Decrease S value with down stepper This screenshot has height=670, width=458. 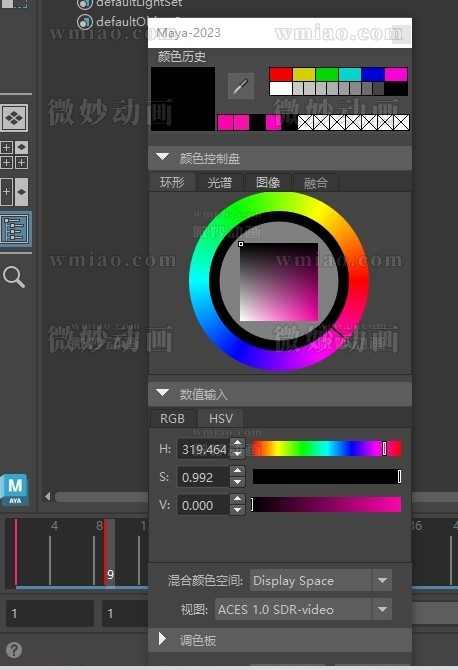(238, 482)
